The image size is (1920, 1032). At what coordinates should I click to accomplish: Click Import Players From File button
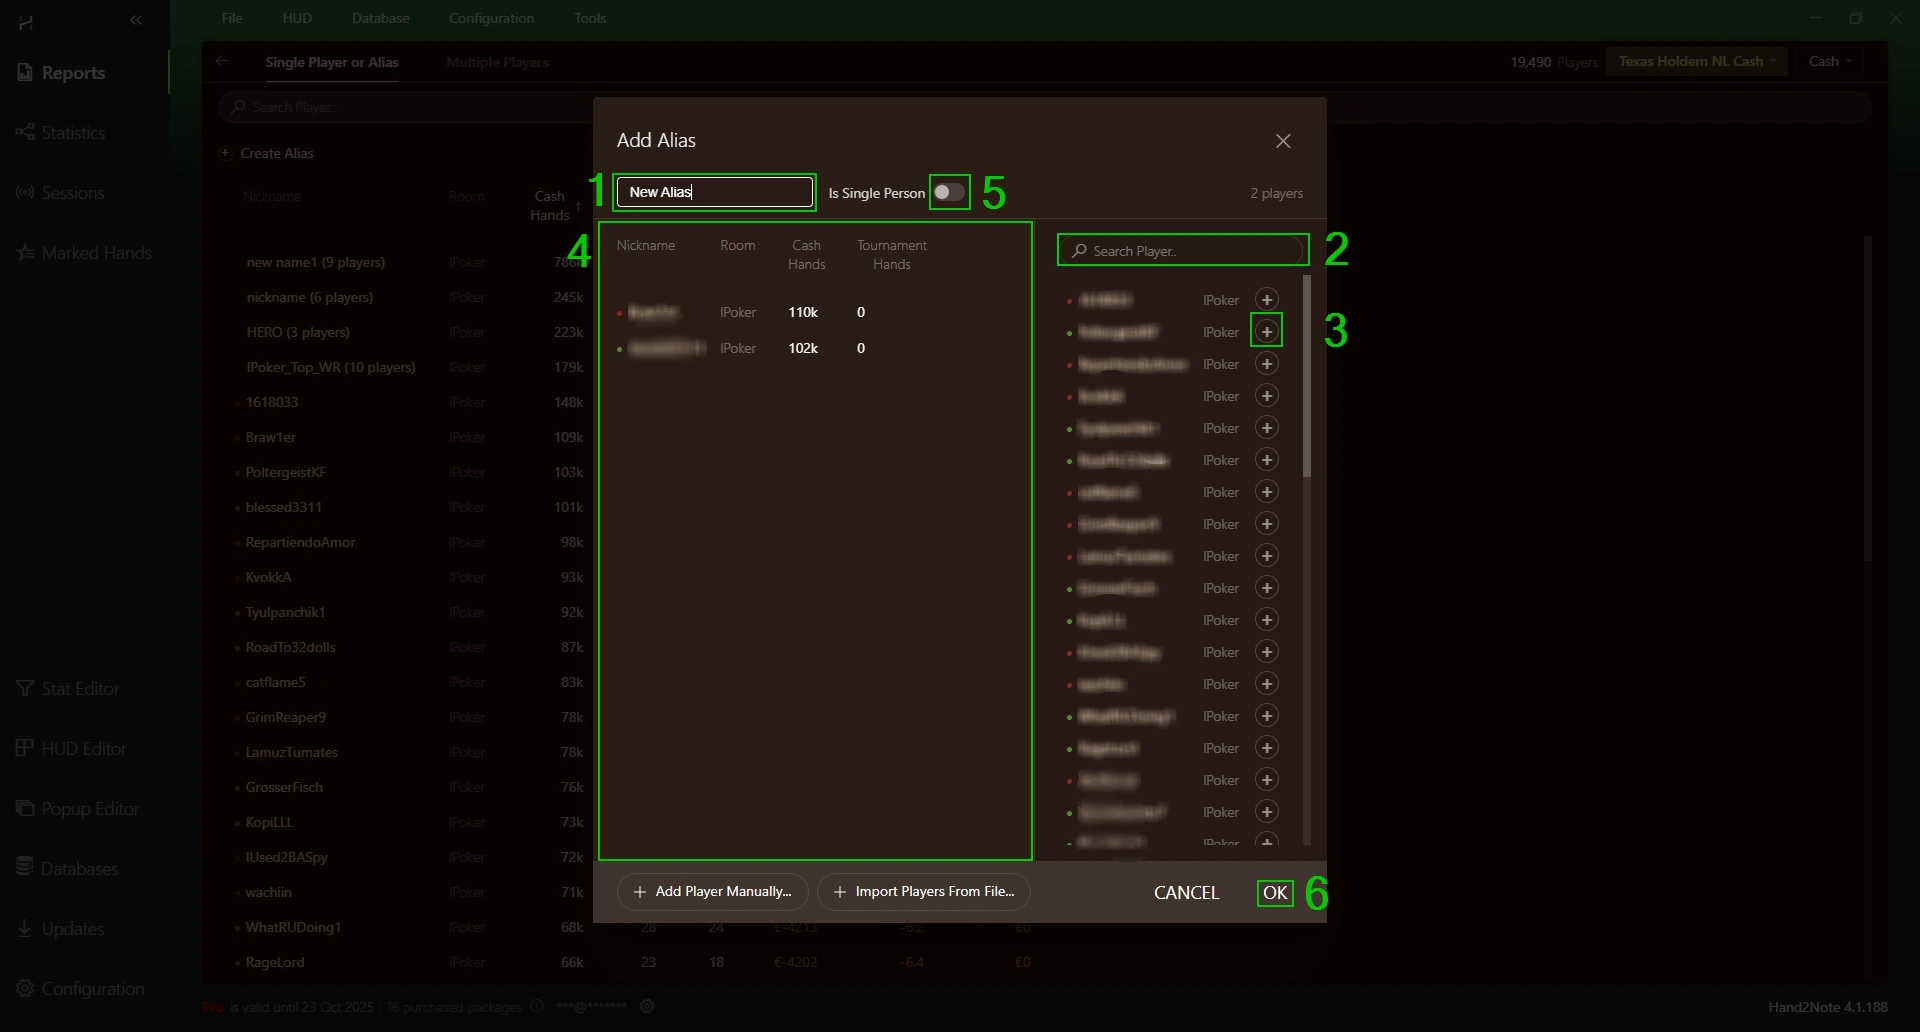pyautogui.click(x=923, y=892)
